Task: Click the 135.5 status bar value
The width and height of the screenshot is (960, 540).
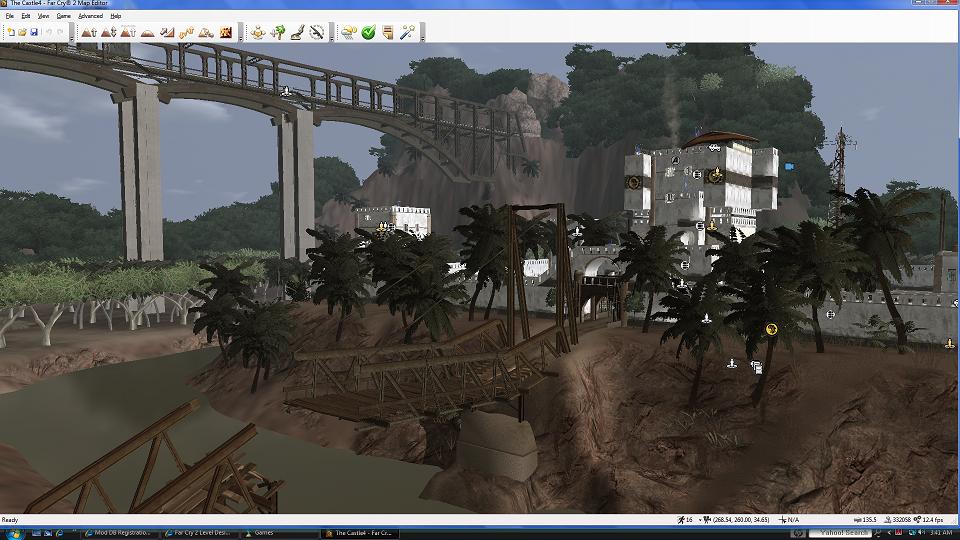Action: pyautogui.click(x=865, y=520)
